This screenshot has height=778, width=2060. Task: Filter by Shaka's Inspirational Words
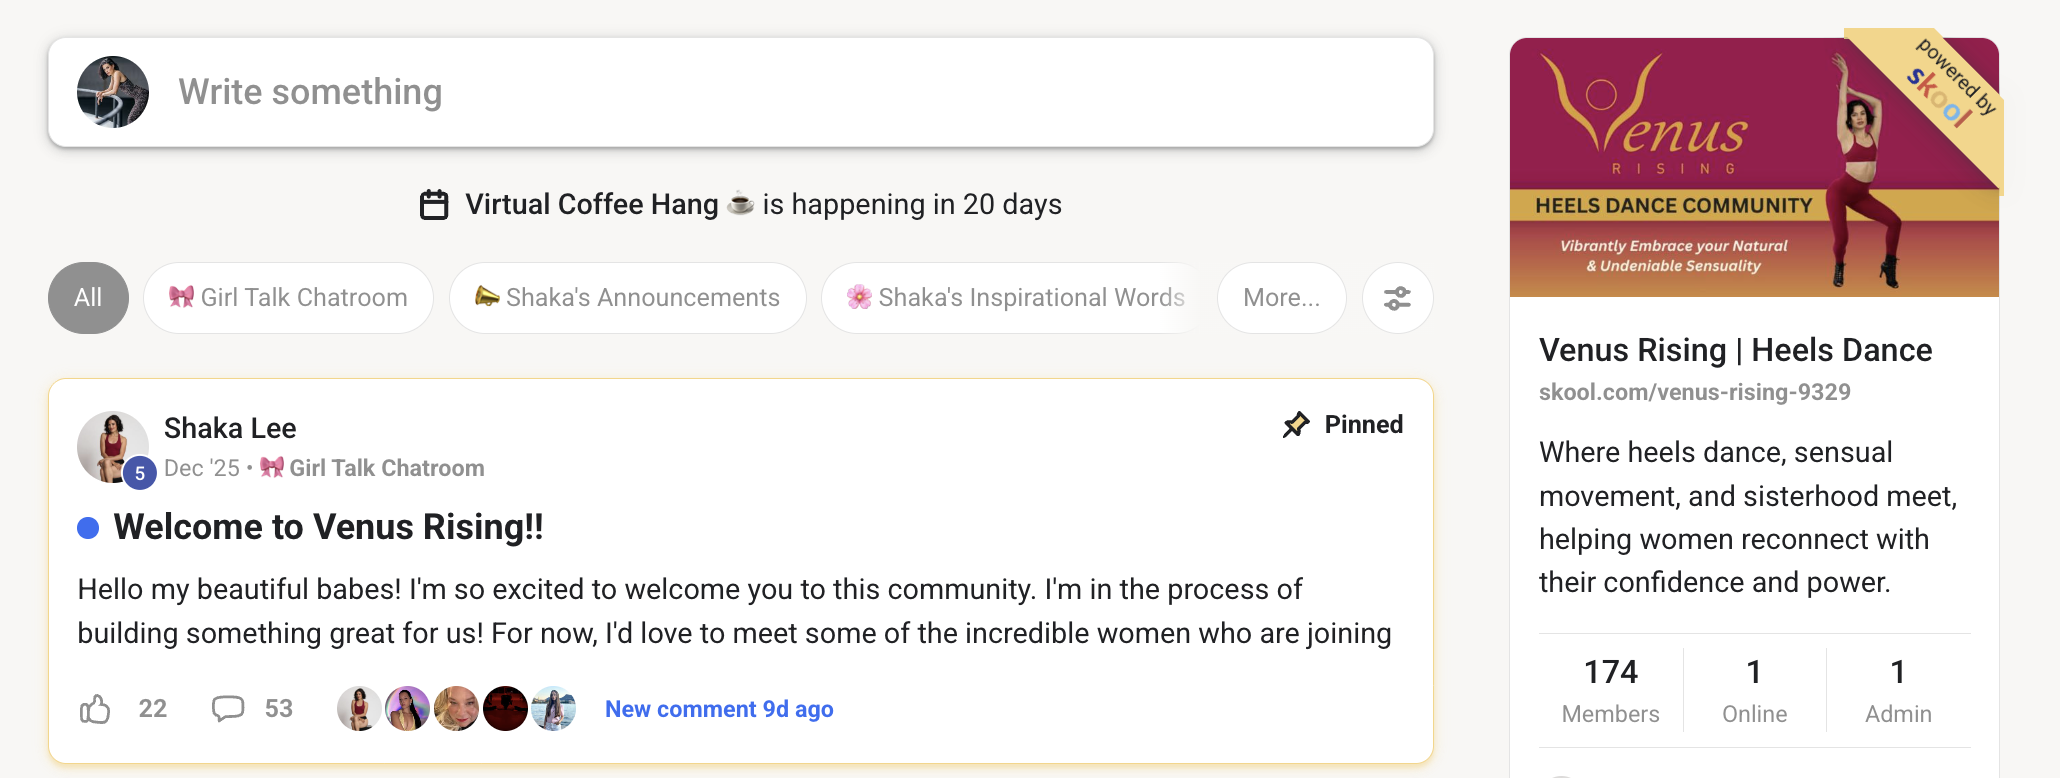tap(1015, 298)
